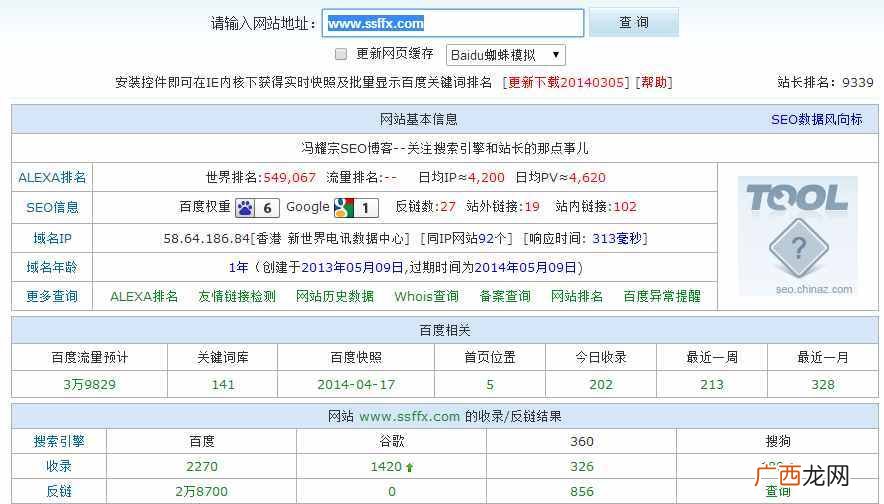Click Baidu backlink count 2万8700
Viewport: 884px width, 504px height.
click(x=201, y=491)
